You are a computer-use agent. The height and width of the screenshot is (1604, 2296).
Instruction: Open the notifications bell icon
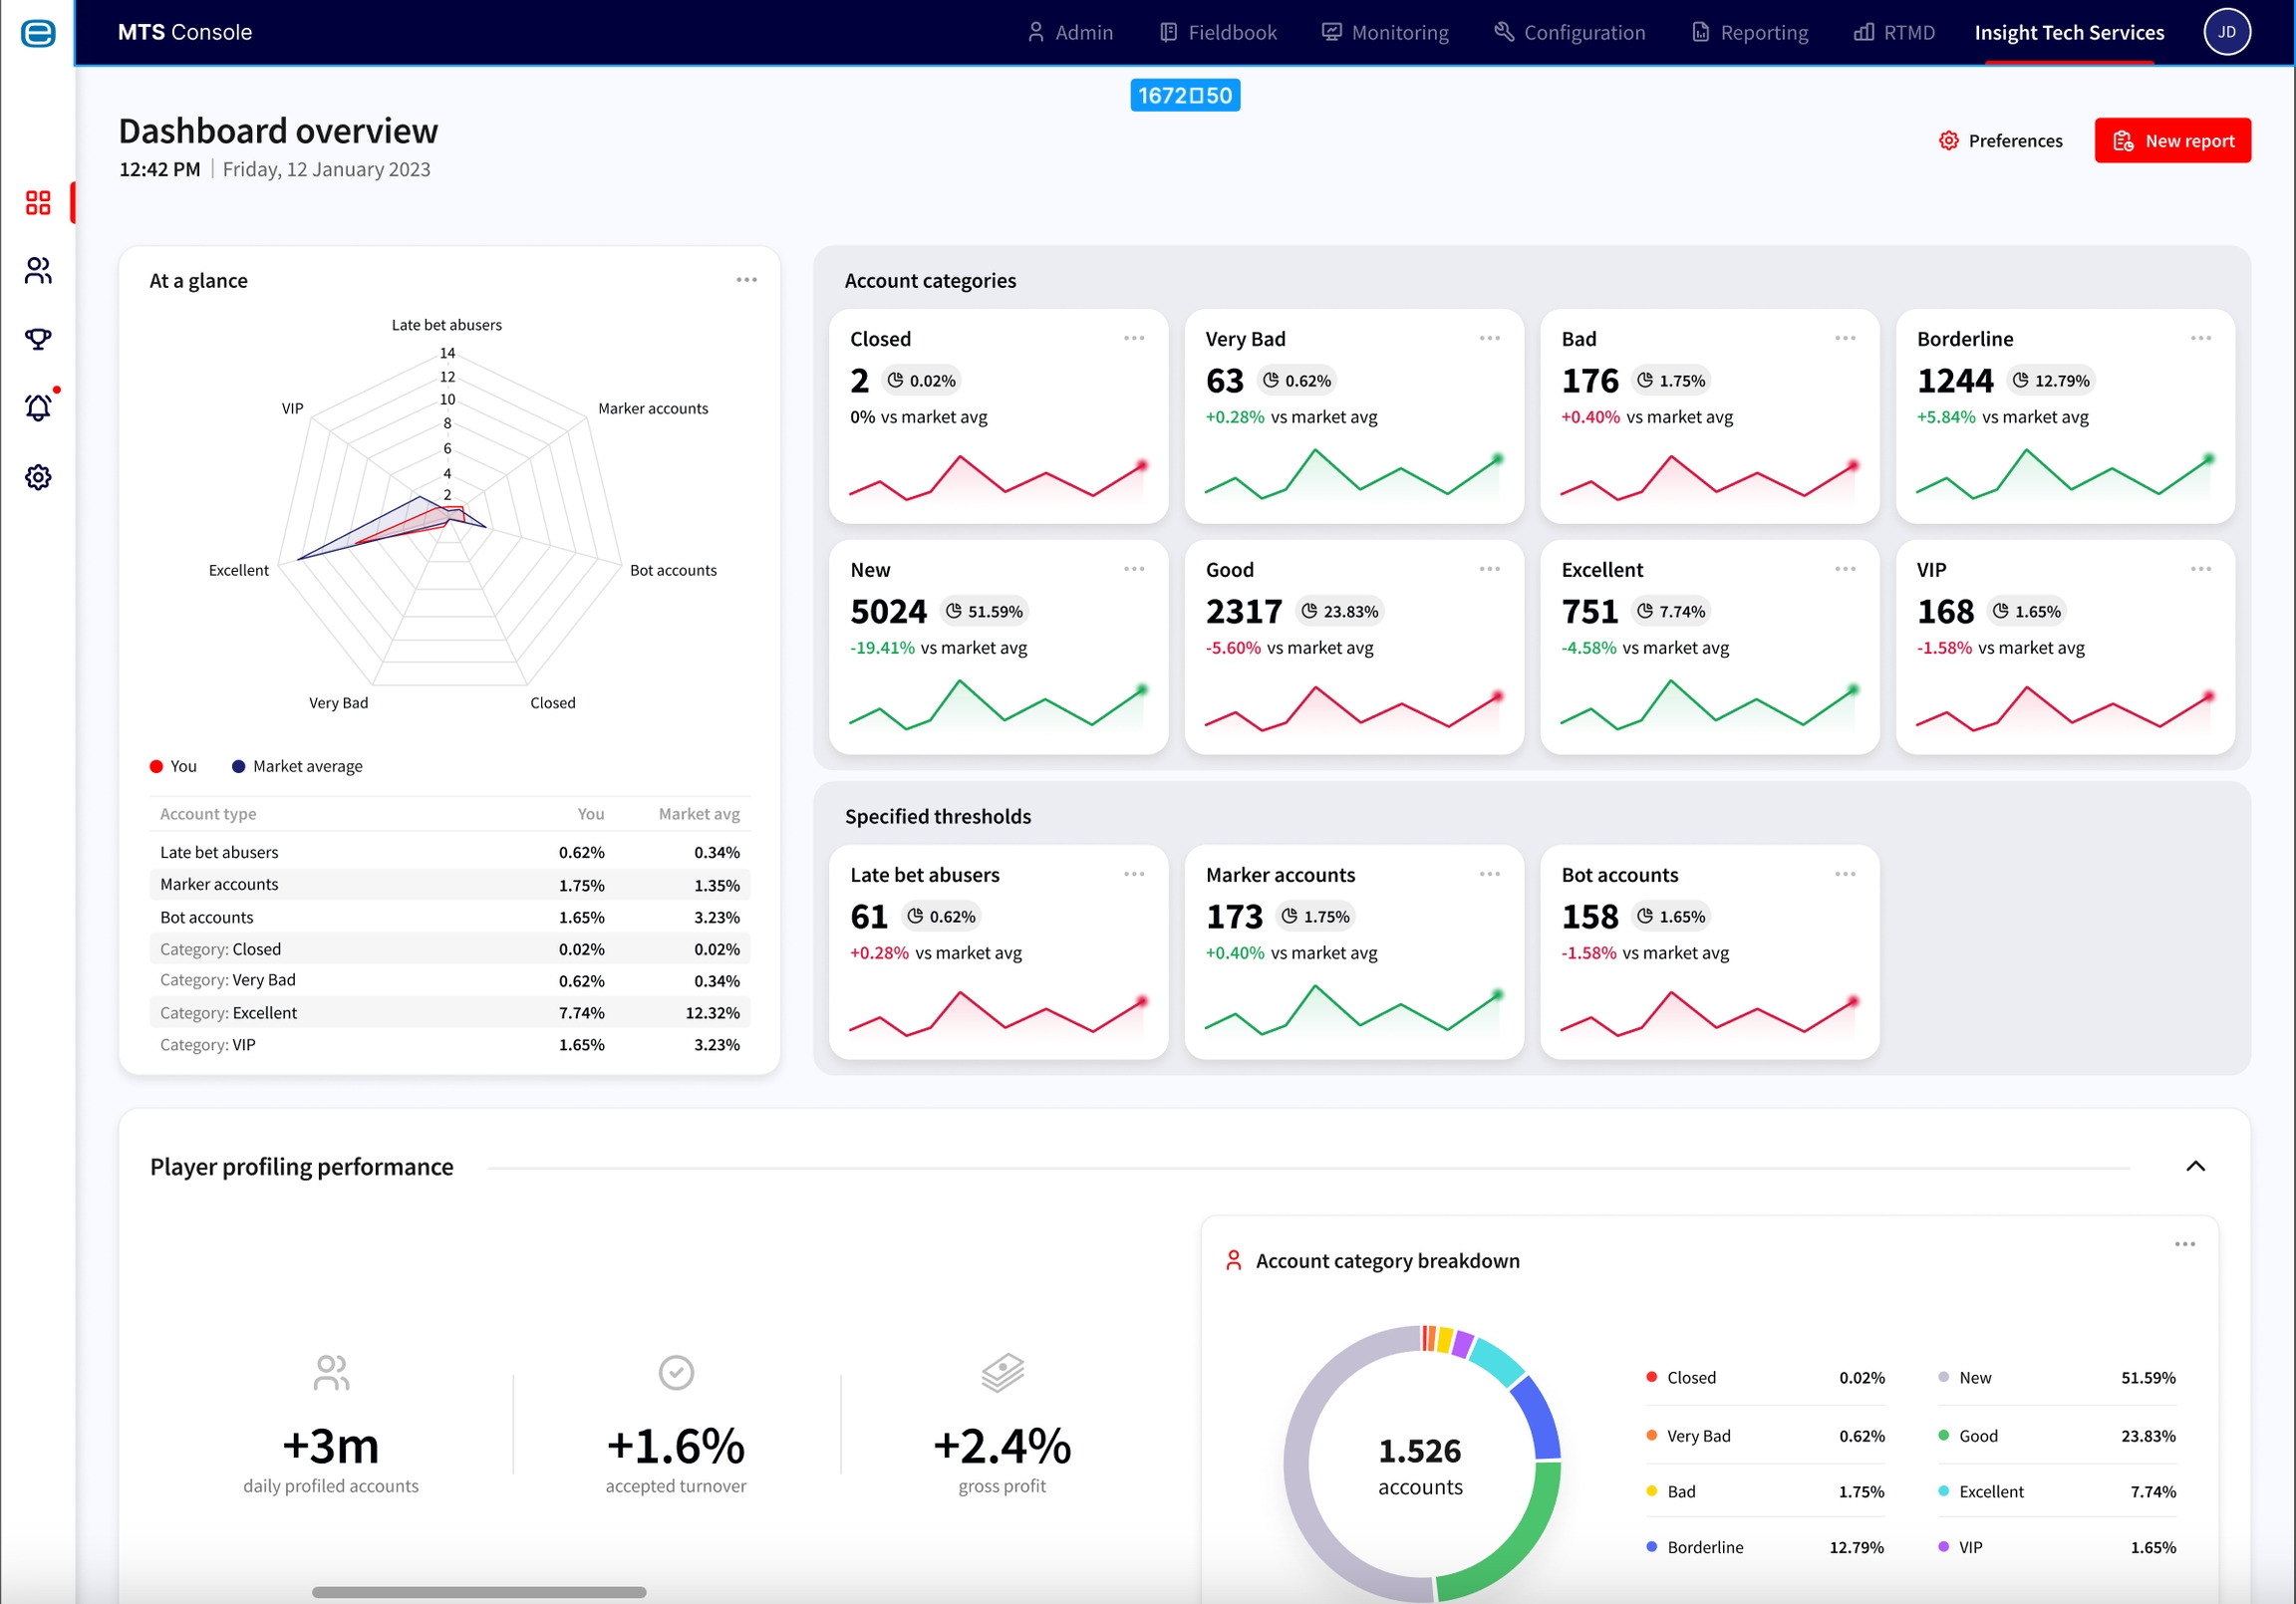(x=38, y=408)
